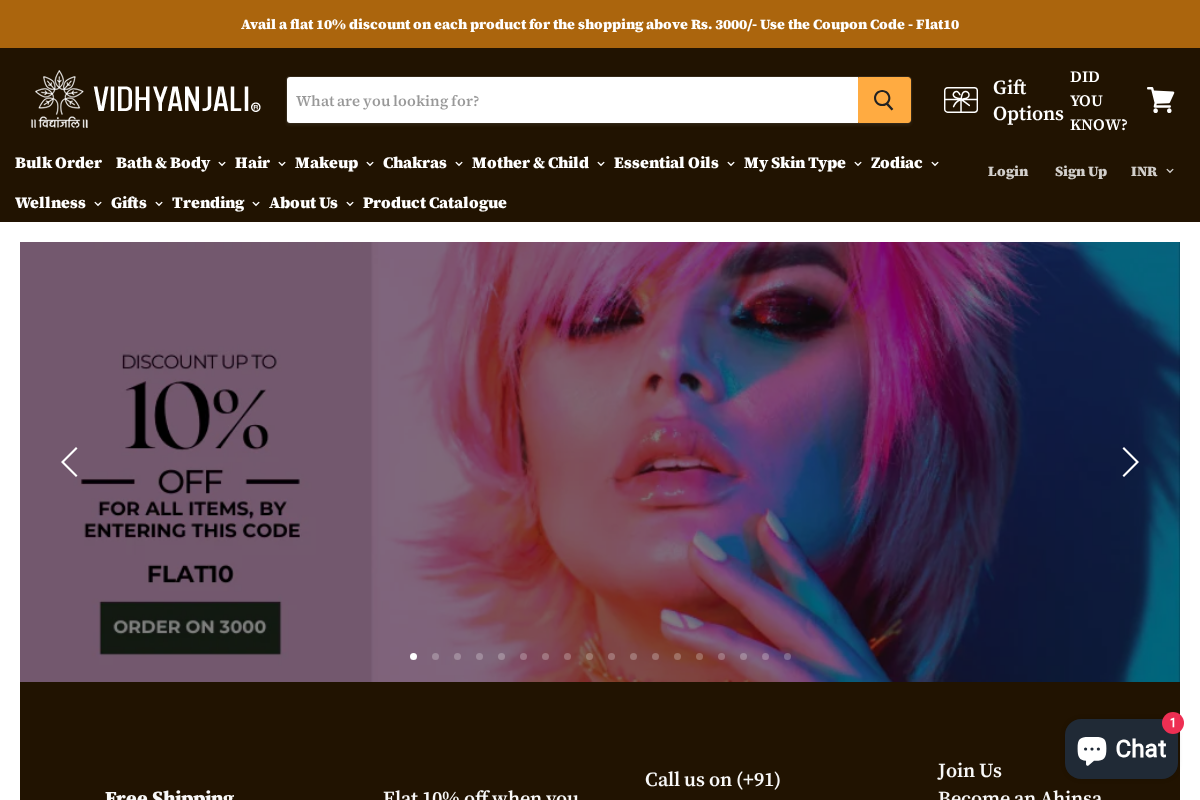Click the Login link
Image resolution: width=1200 pixels, height=800 pixels.
point(1008,171)
